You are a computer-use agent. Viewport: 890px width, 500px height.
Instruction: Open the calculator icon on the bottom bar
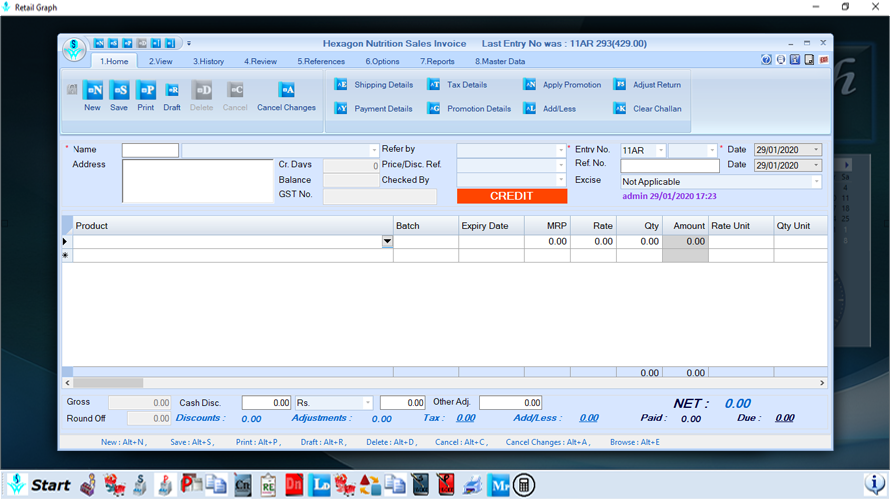[524, 485]
